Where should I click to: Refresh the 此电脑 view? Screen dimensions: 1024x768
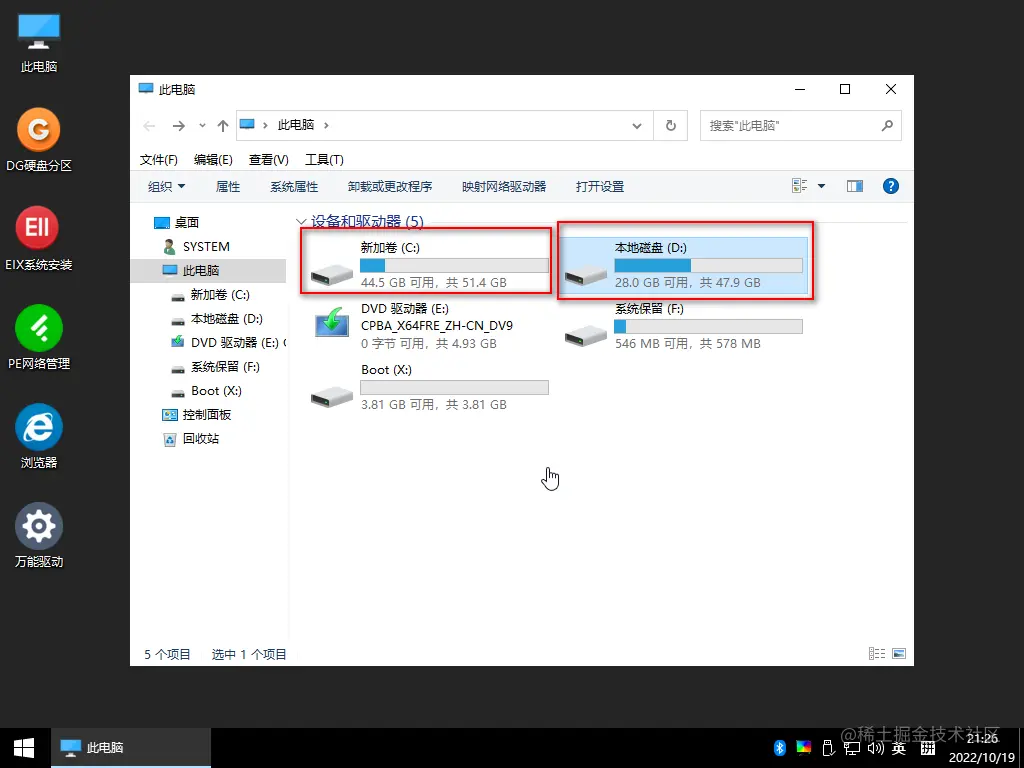[x=671, y=125]
